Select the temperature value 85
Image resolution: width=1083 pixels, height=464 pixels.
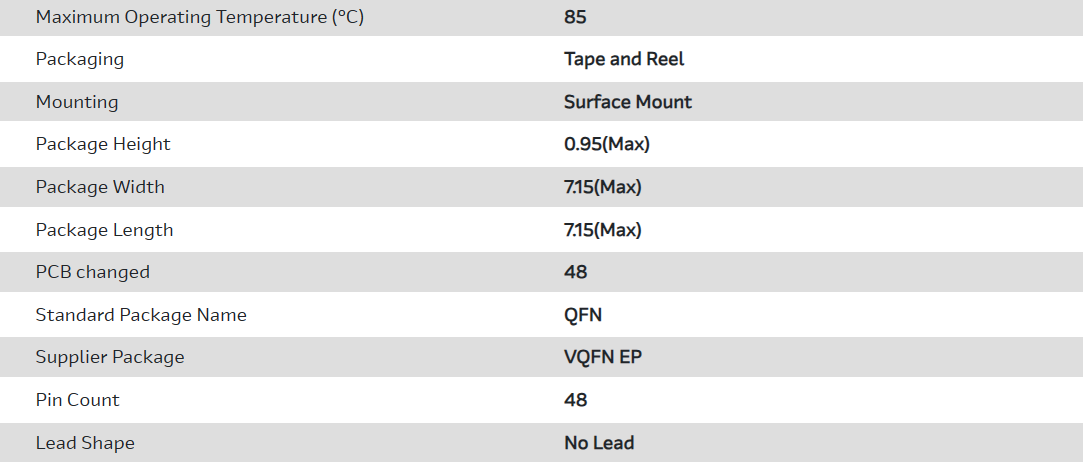[575, 17]
